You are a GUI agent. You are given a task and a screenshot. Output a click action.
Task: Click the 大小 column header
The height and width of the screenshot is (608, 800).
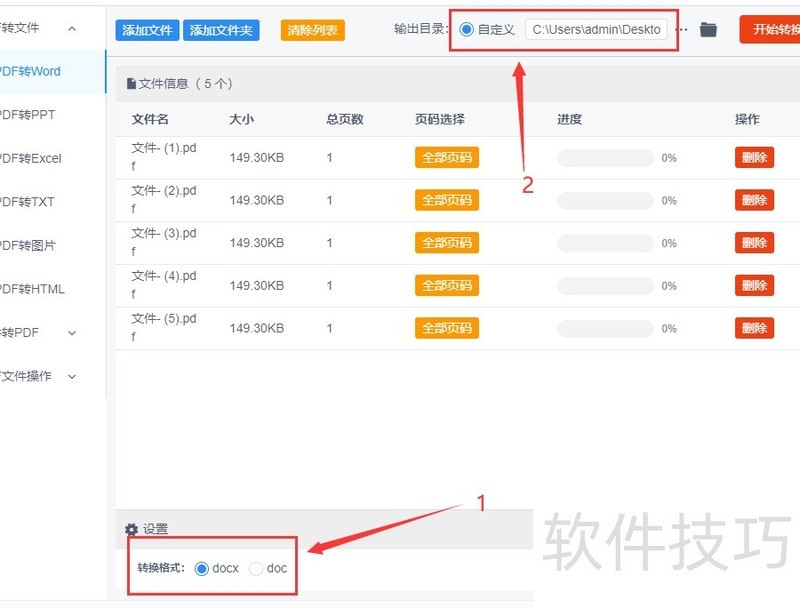[241, 119]
